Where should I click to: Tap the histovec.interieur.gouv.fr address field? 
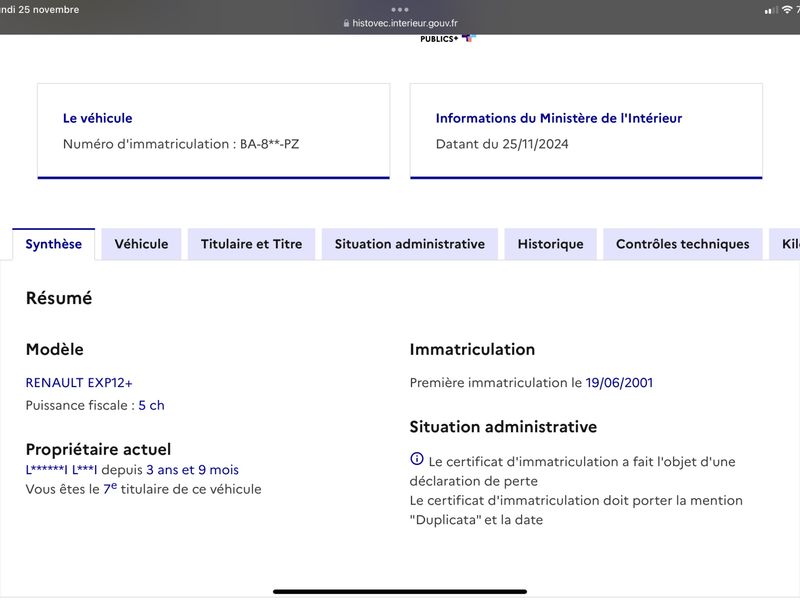(x=401, y=23)
